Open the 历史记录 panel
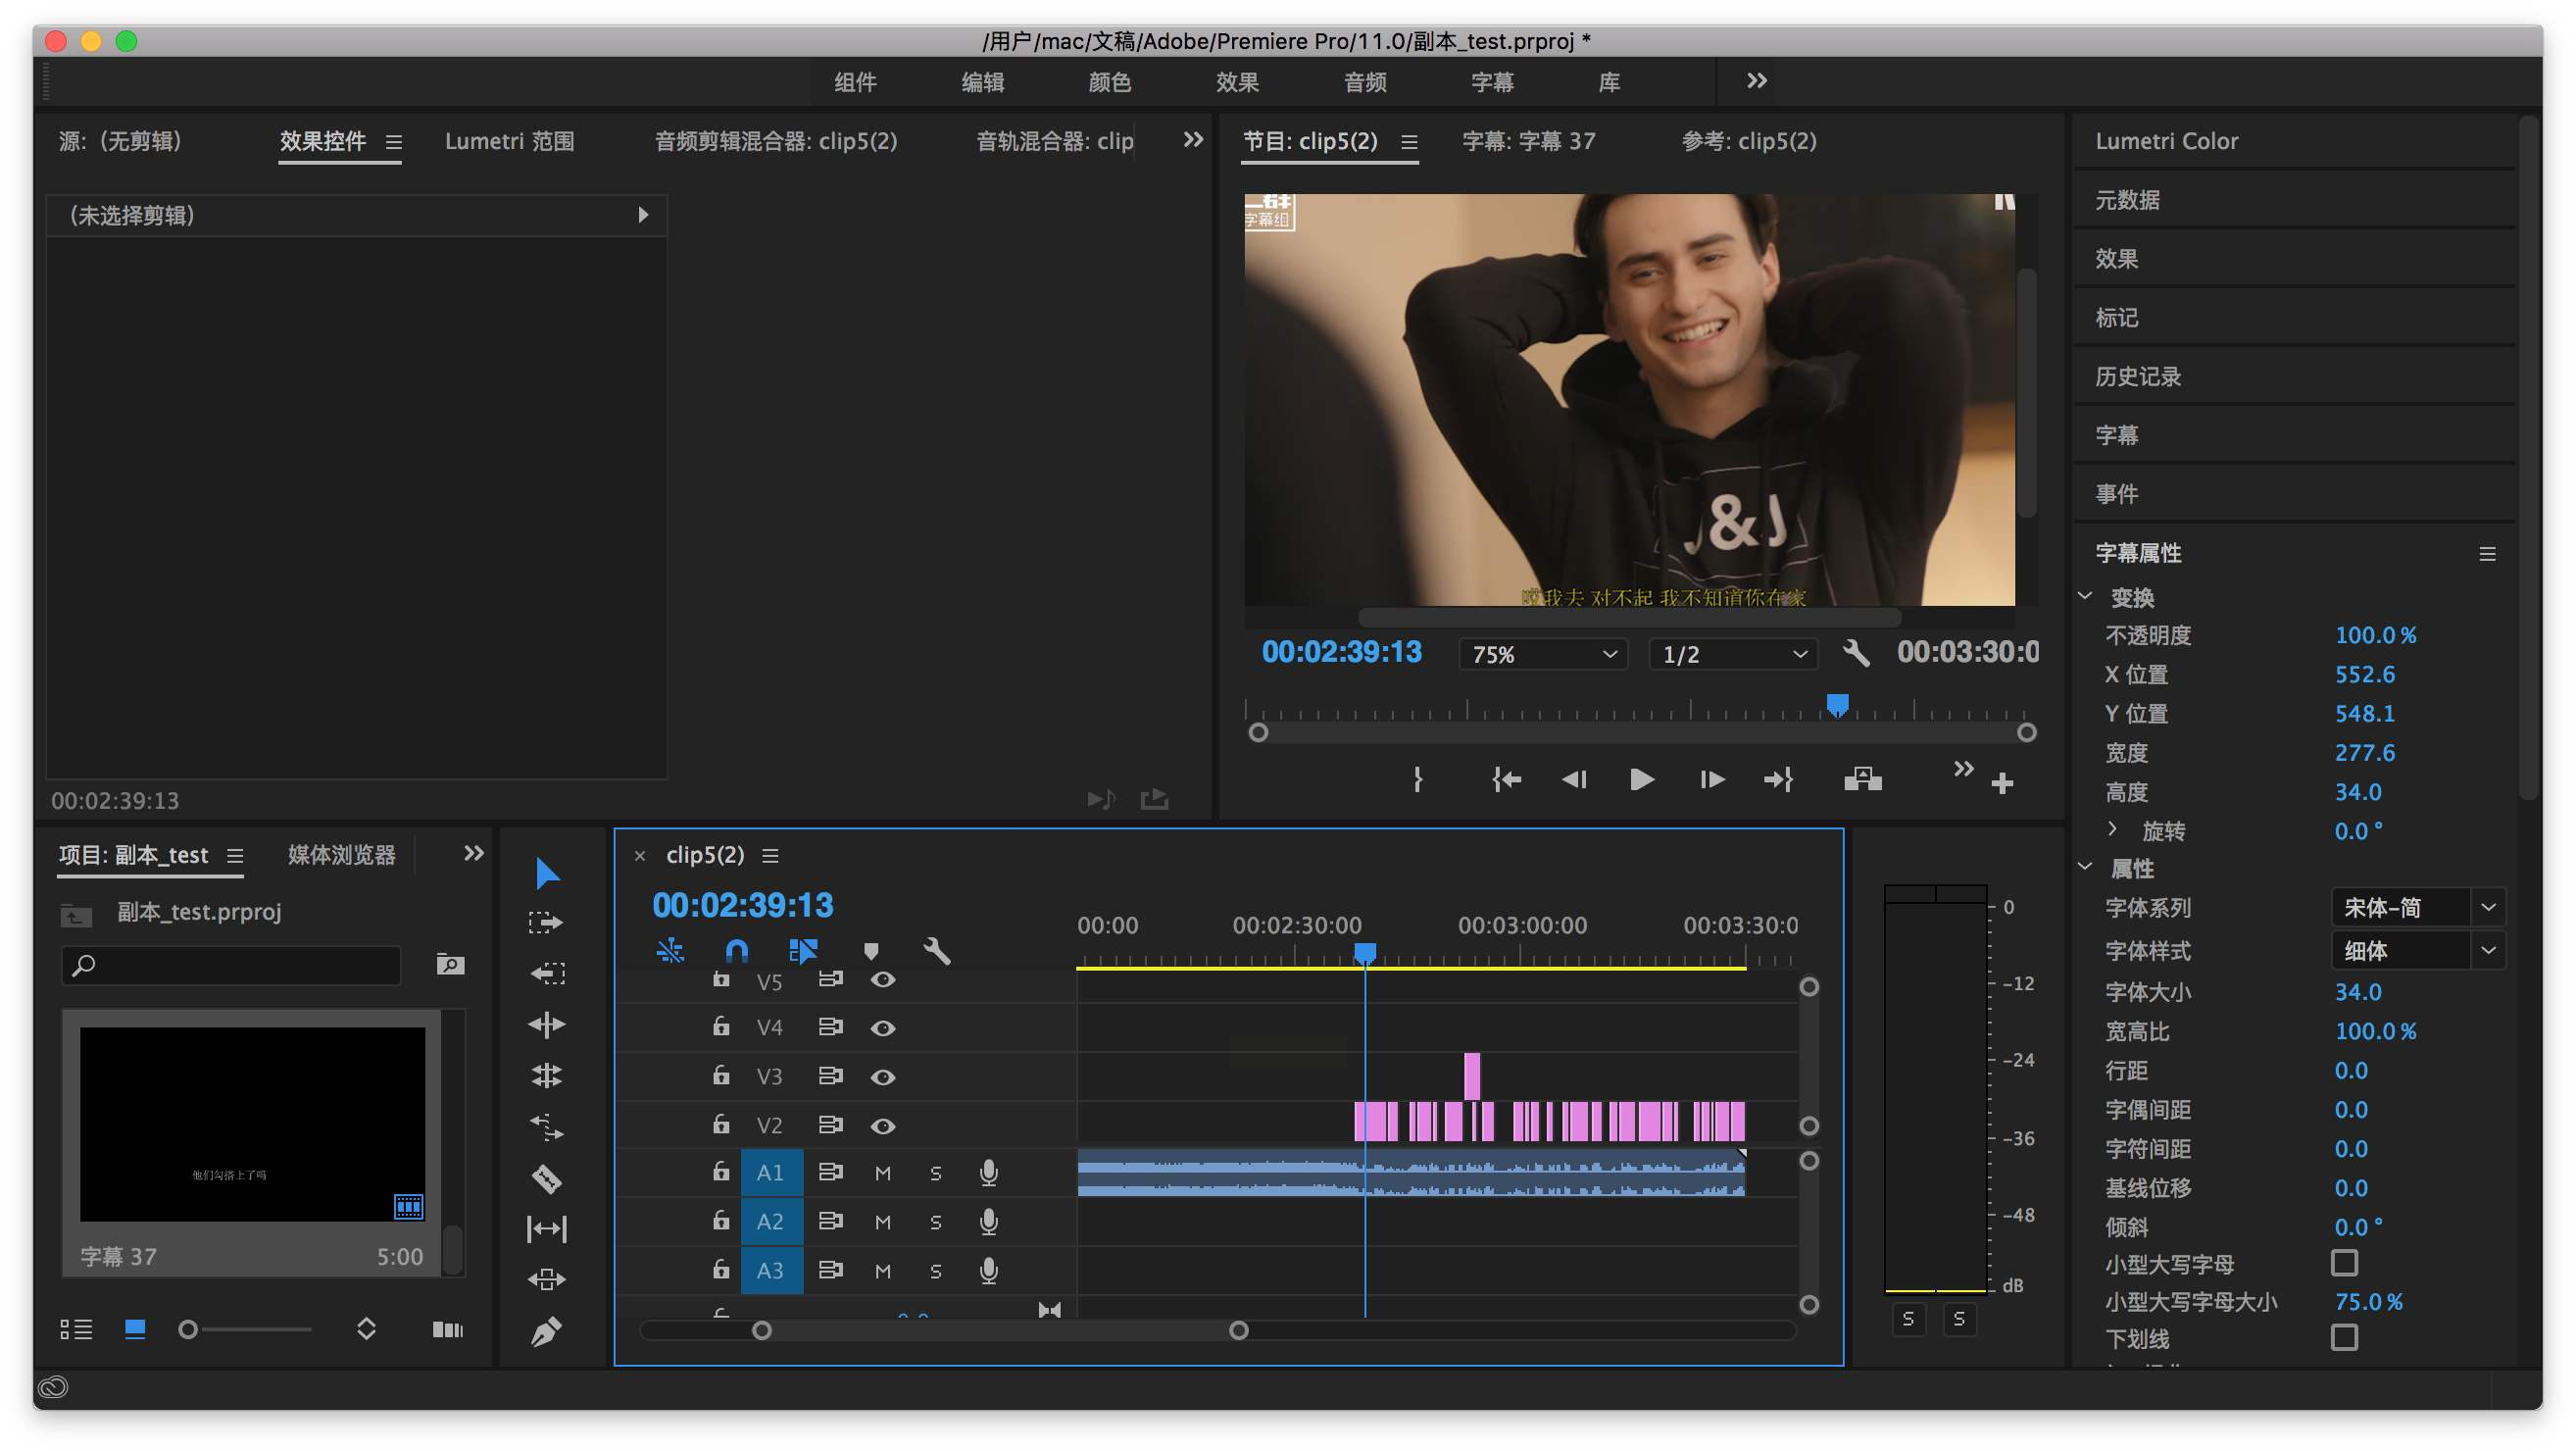The image size is (2576, 1451). (x=2138, y=376)
